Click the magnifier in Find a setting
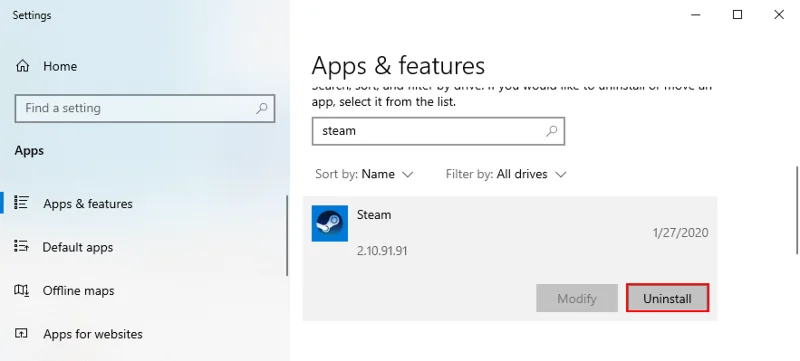 point(262,108)
